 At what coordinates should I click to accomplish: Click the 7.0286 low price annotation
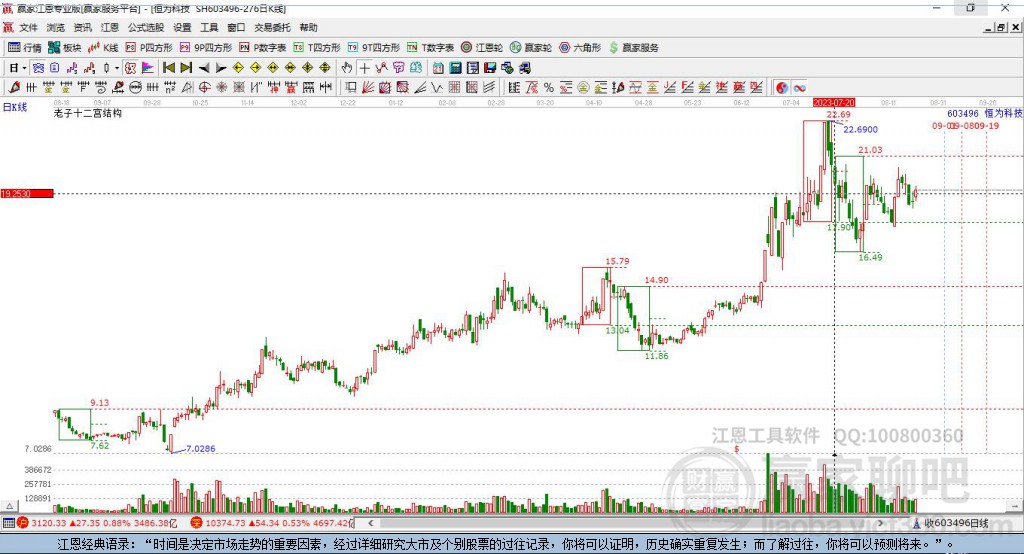point(200,448)
